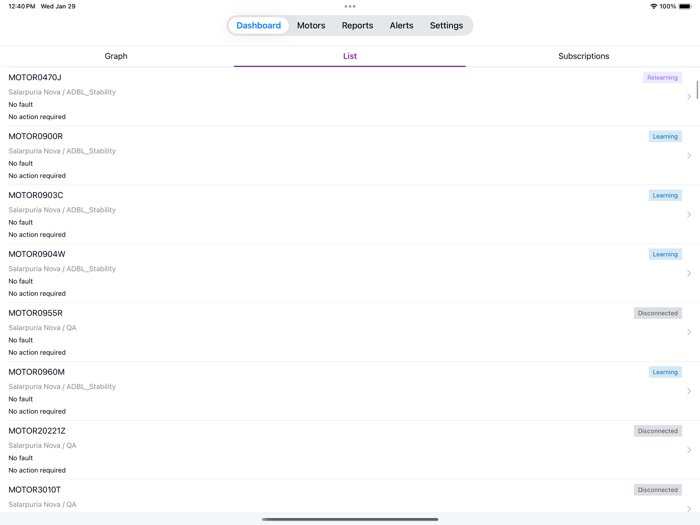Tap the three-dot multitasking icon

(350, 6)
